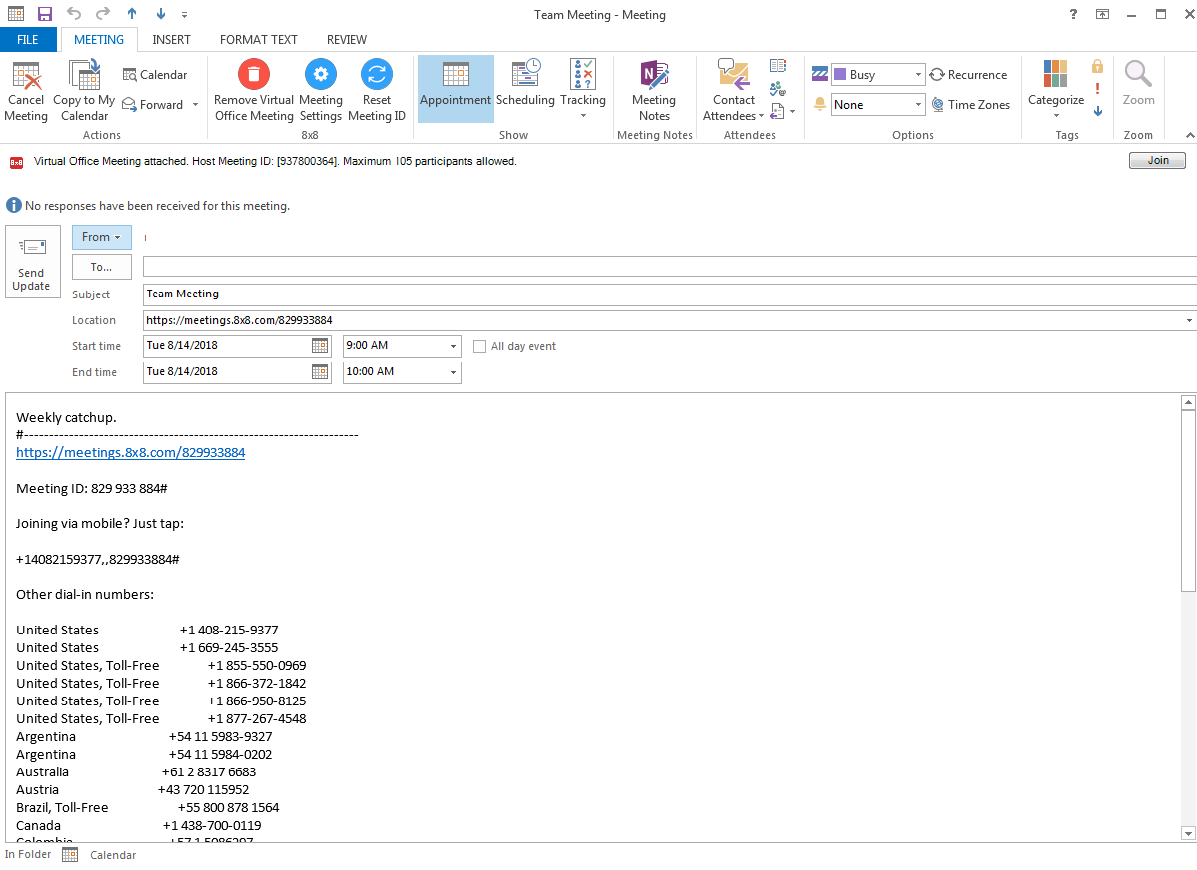Screen dimensions: 1197x870
Task: Customize Quick Access Toolbar dropdown
Action: 185,14
